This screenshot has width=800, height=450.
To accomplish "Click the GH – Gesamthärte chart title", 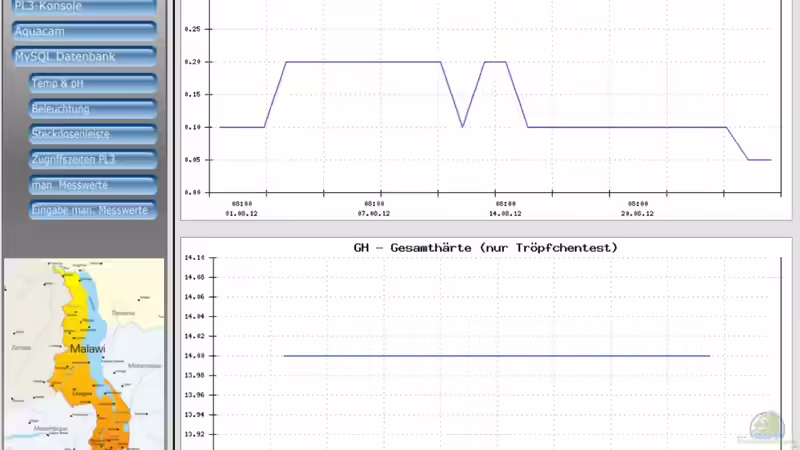I will (x=485, y=247).
